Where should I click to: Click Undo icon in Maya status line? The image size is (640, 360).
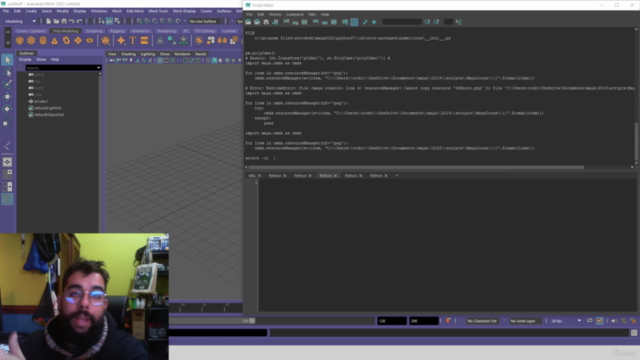point(72,21)
